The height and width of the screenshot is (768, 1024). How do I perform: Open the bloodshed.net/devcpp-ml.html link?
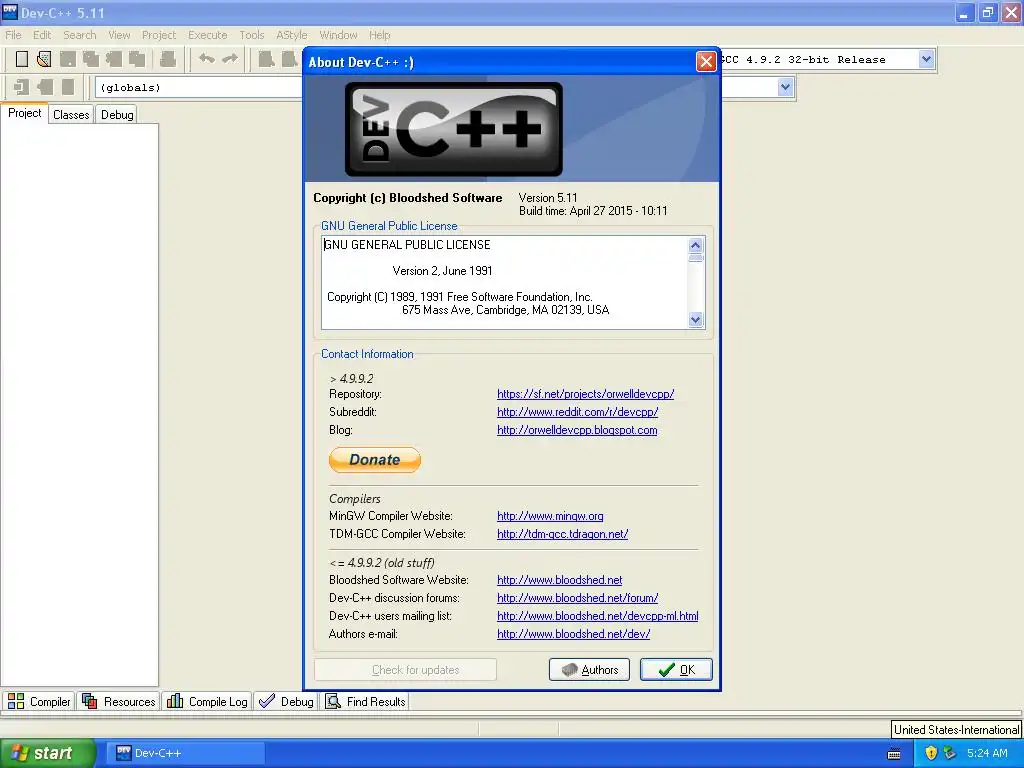[x=598, y=616]
